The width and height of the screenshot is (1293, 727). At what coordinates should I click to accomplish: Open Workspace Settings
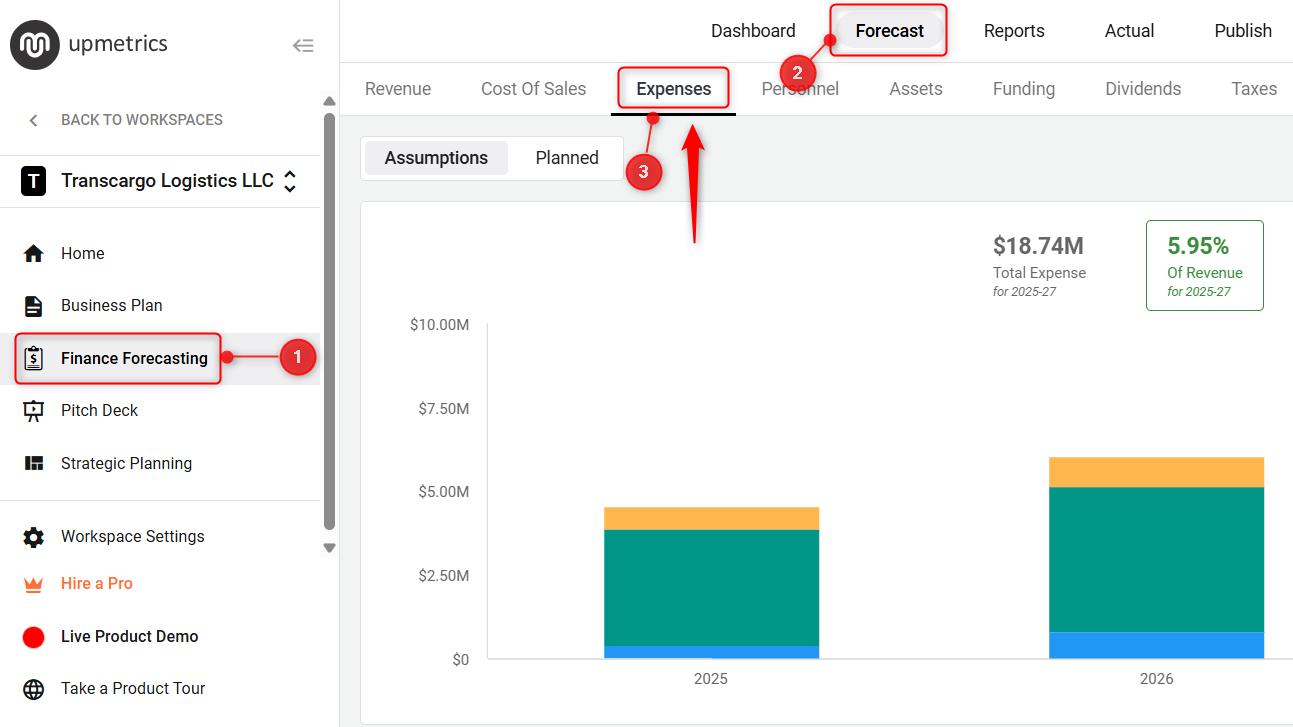pos(133,536)
